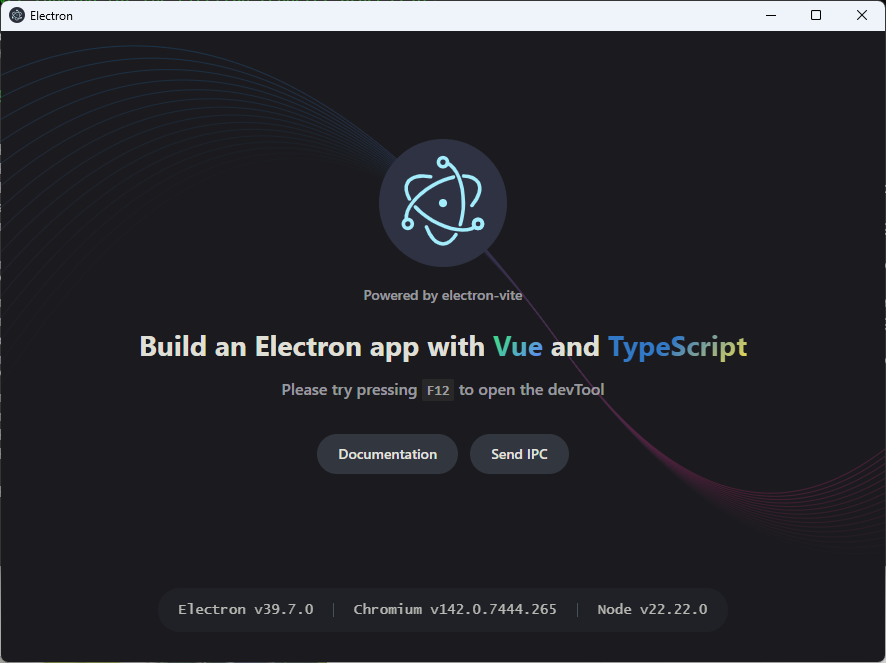Close the Electron window
Image resolution: width=886 pixels, height=663 pixels.
(862, 15)
